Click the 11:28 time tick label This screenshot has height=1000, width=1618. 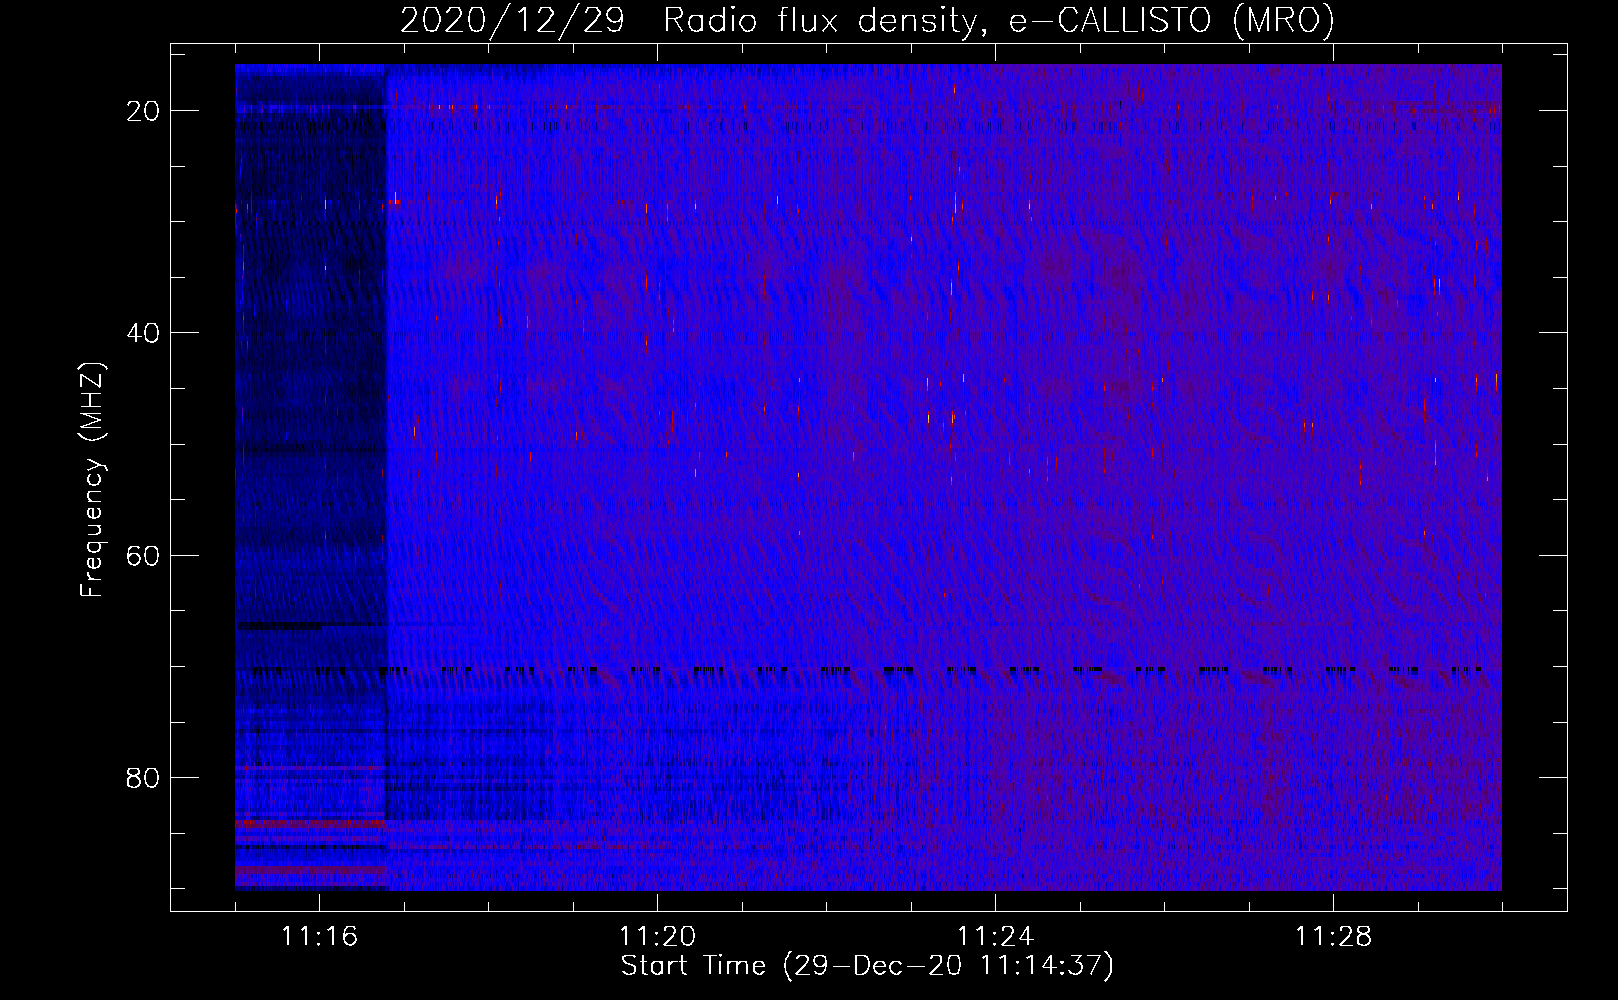click(x=1333, y=937)
